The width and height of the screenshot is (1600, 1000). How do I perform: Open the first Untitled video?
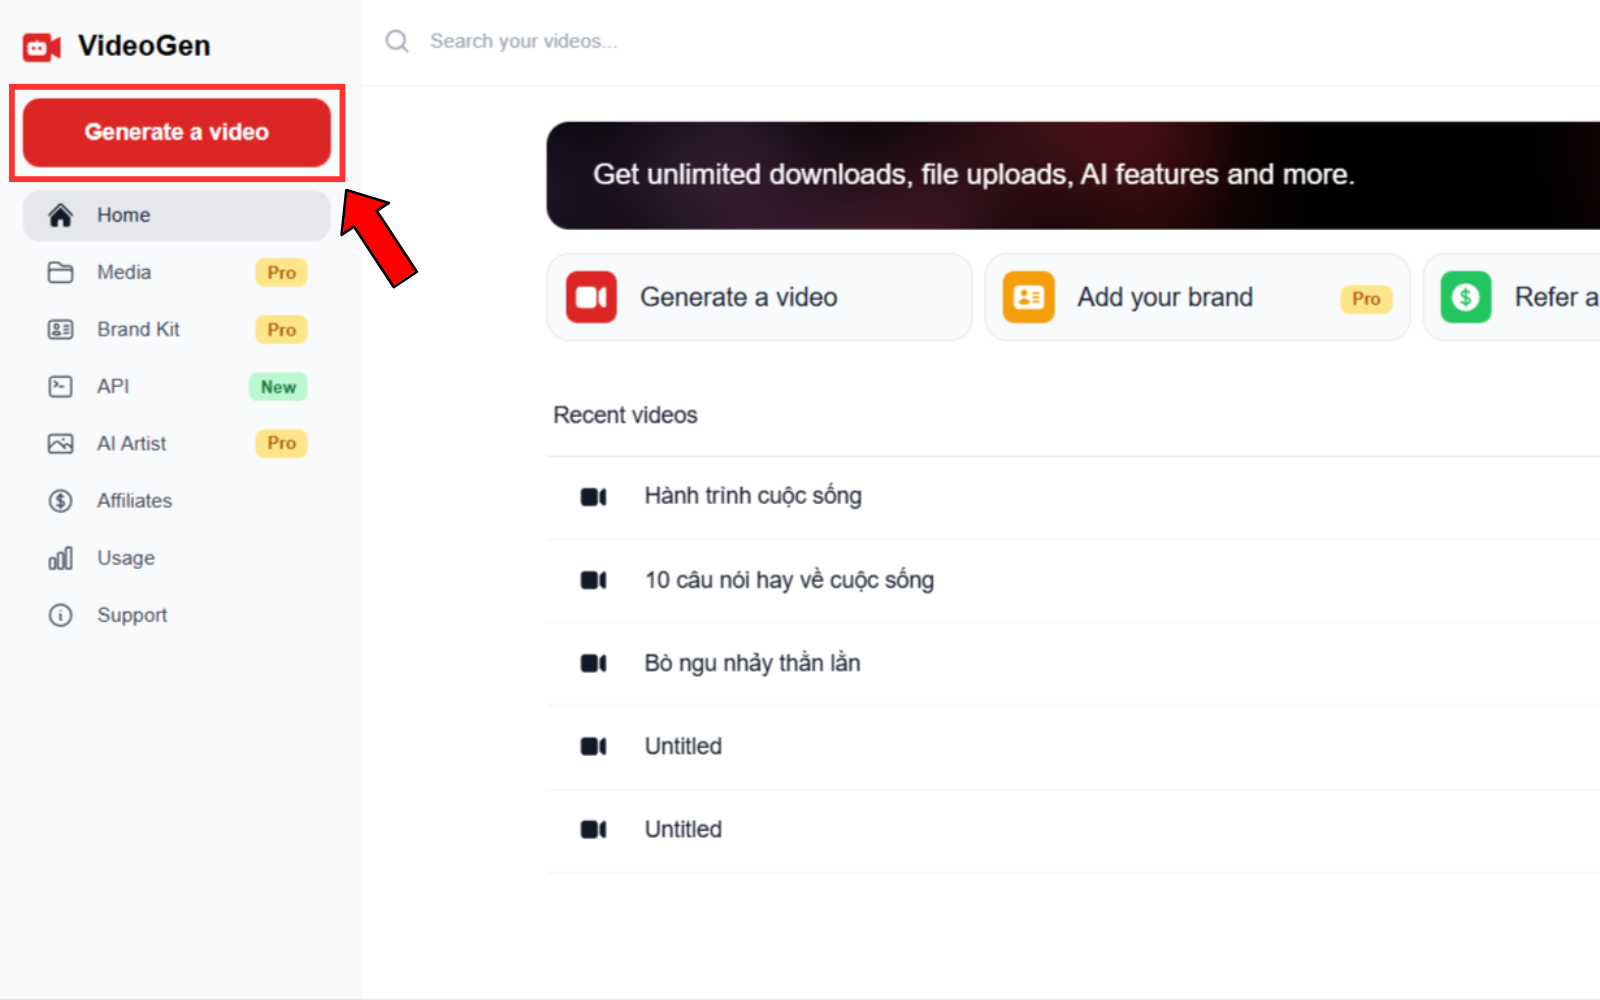1073,747
